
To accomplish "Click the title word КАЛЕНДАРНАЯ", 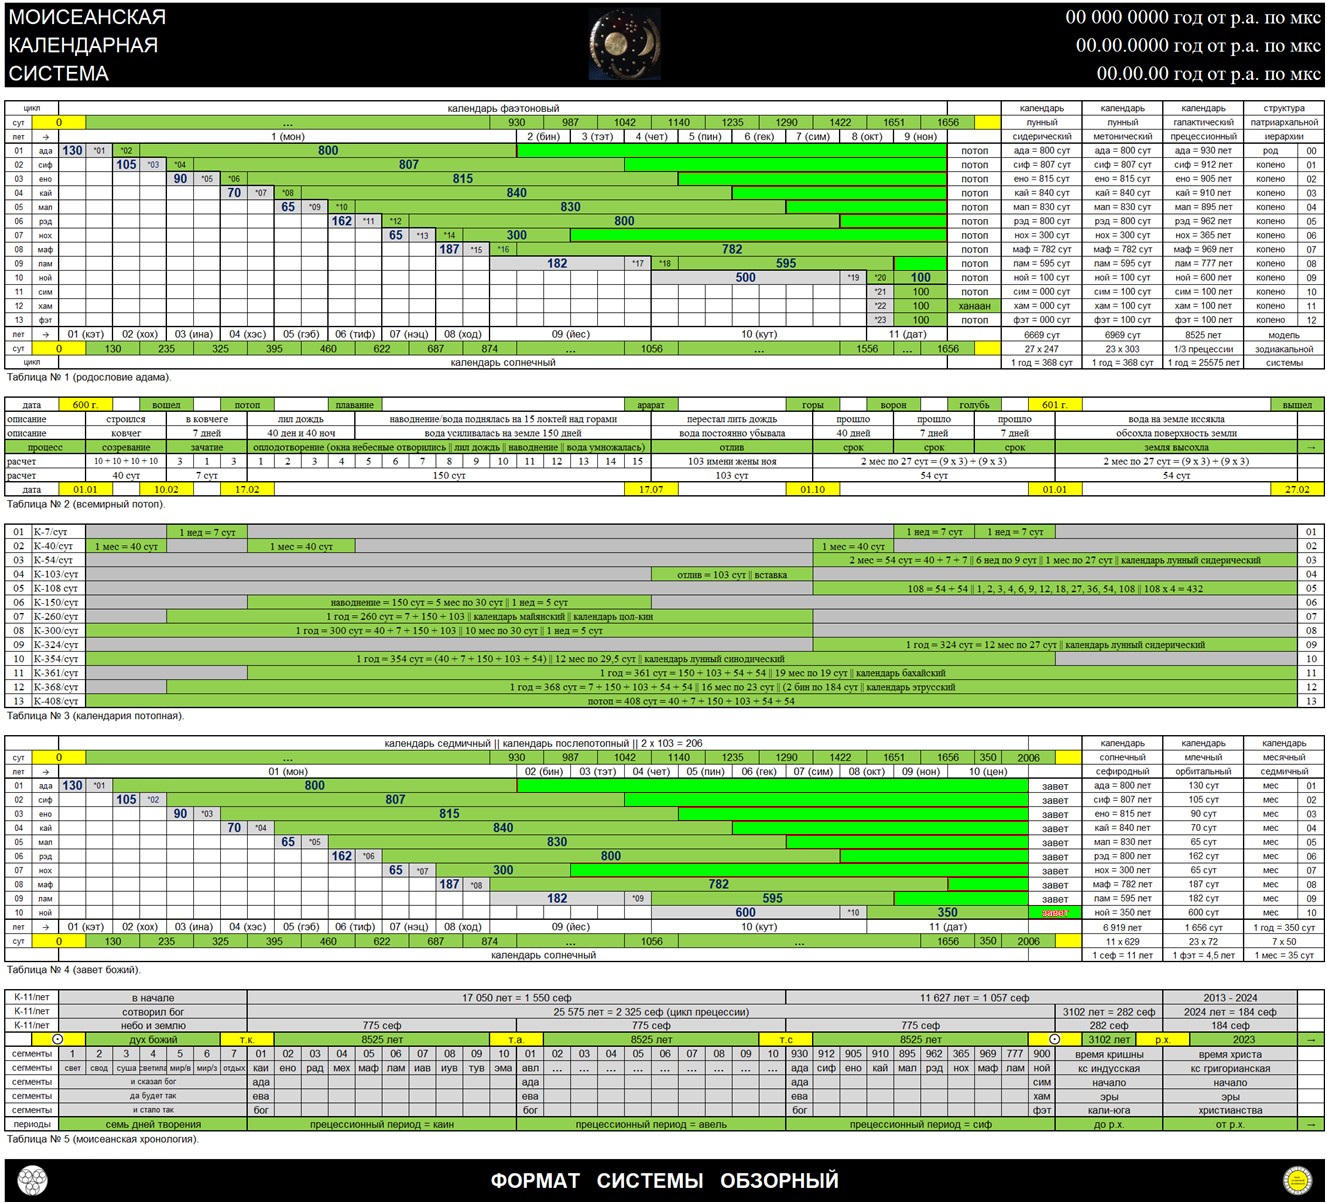I will tap(83, 45).
